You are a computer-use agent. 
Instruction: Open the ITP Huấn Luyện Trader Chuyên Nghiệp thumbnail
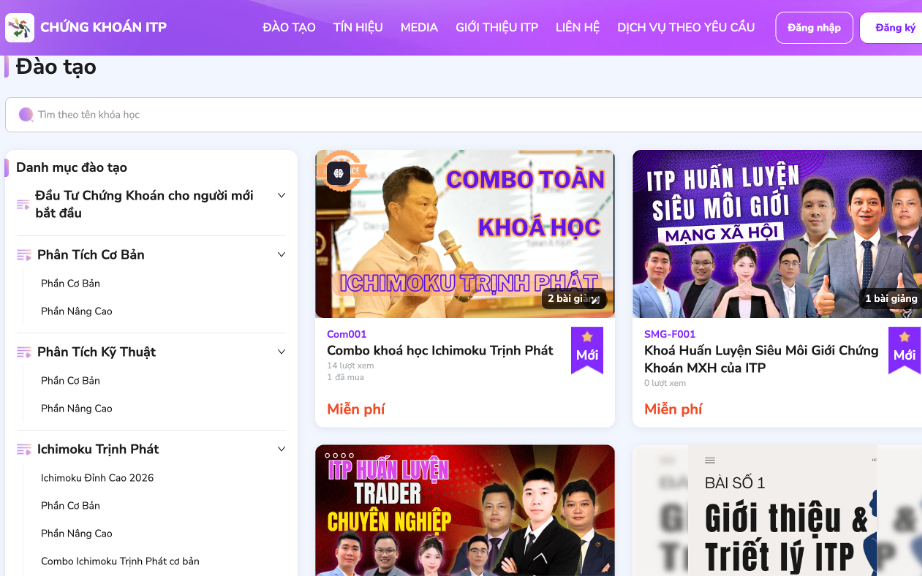click(x=465, y=510)
